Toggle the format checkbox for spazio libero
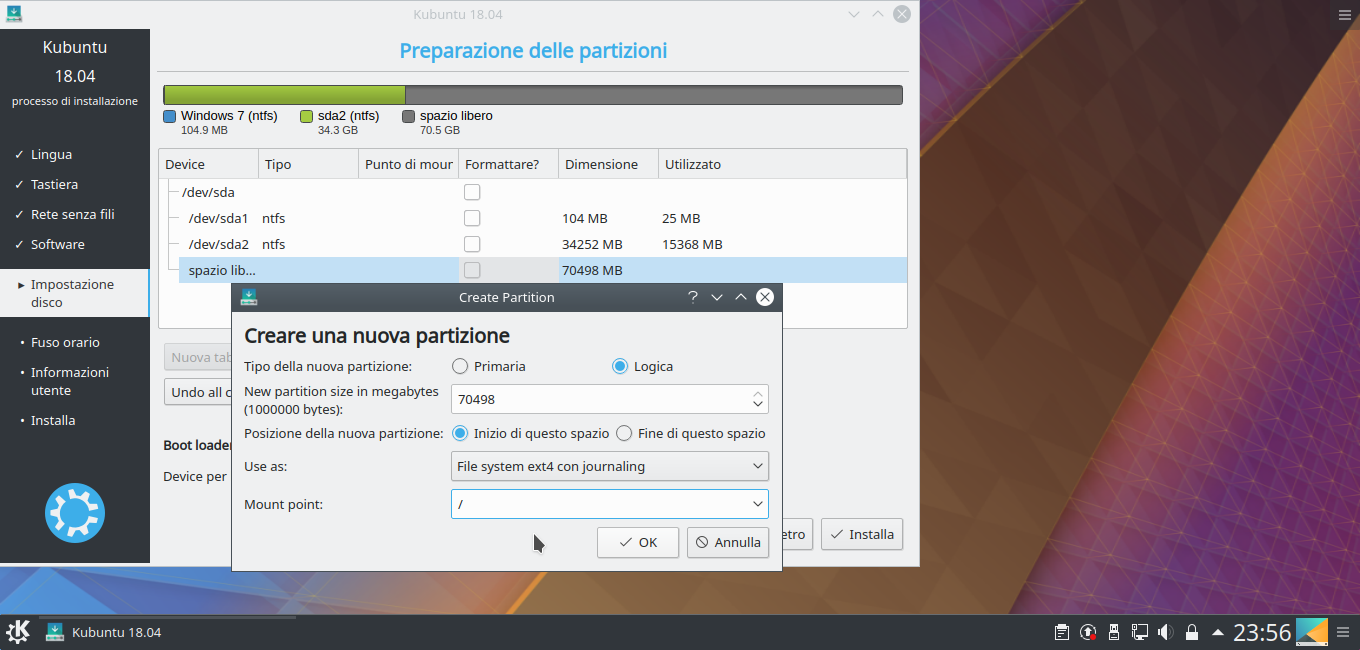Image resolution: width=1360 pixels, height=650 pixels. pyautogui.click(x=472, y=270)
